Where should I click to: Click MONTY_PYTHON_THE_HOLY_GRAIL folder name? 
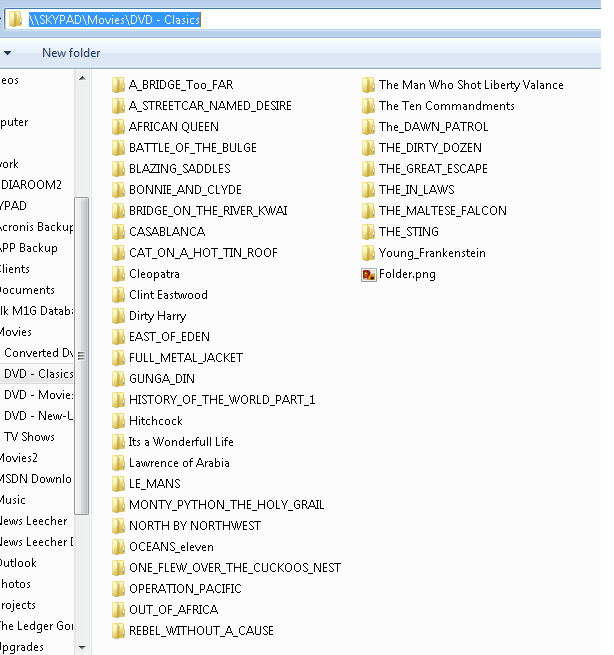227,505
